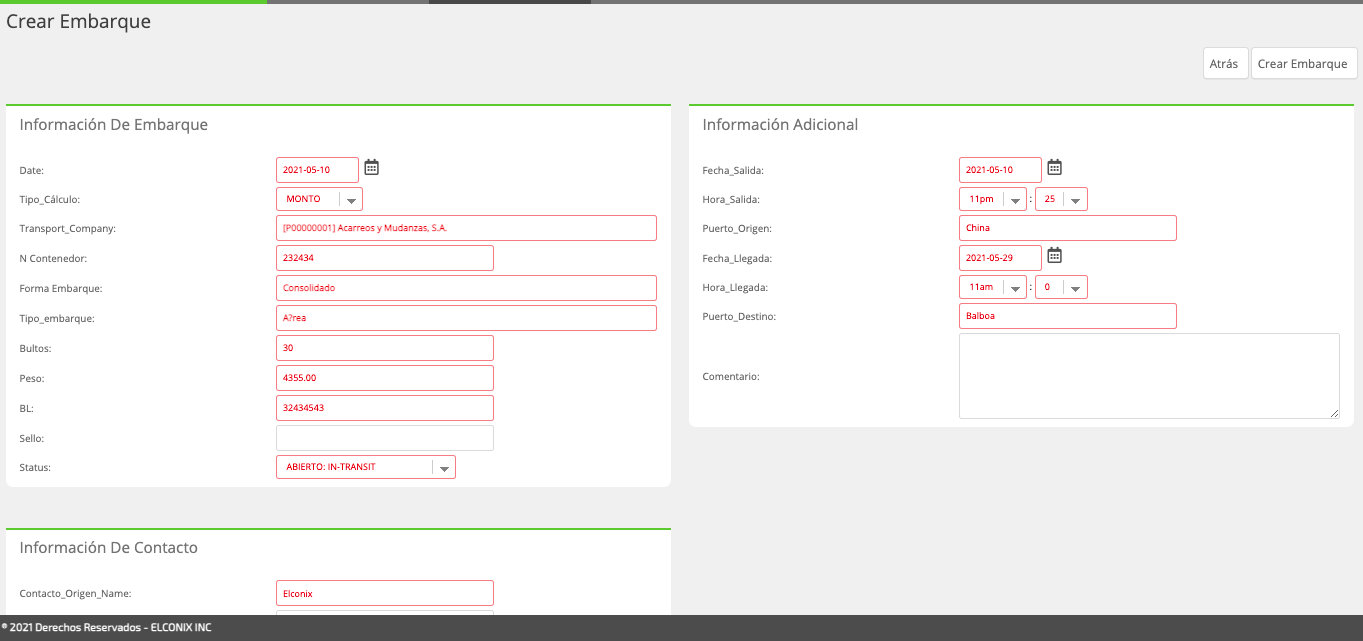The image size is (1363, 641).
Task: Click the Comentario: label
Action: tap(731, 377)
